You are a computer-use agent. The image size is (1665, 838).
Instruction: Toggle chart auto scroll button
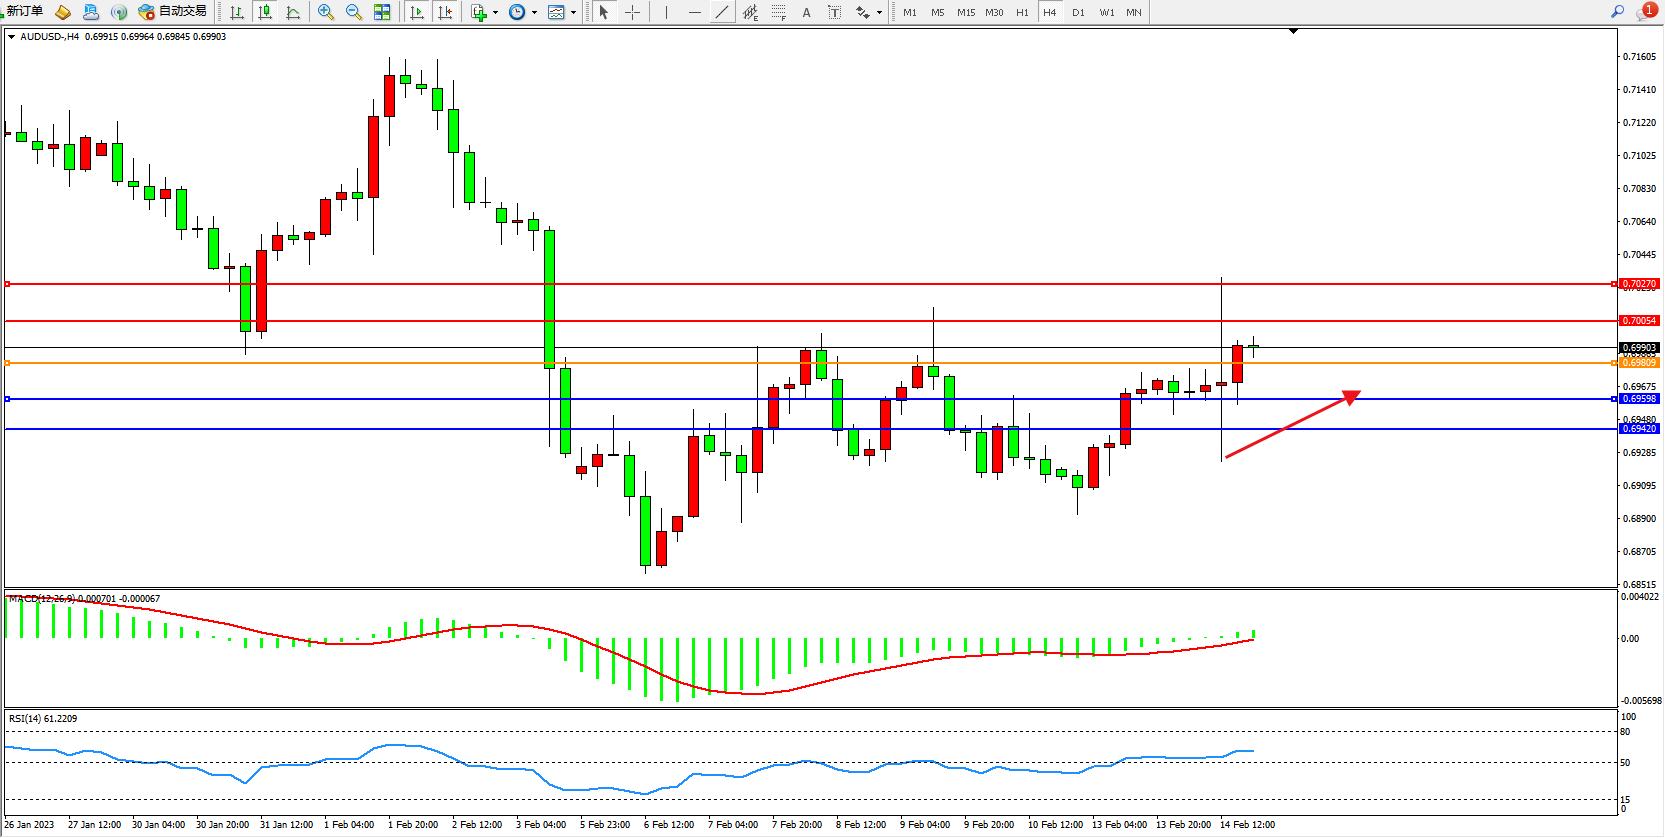point(417,12)
